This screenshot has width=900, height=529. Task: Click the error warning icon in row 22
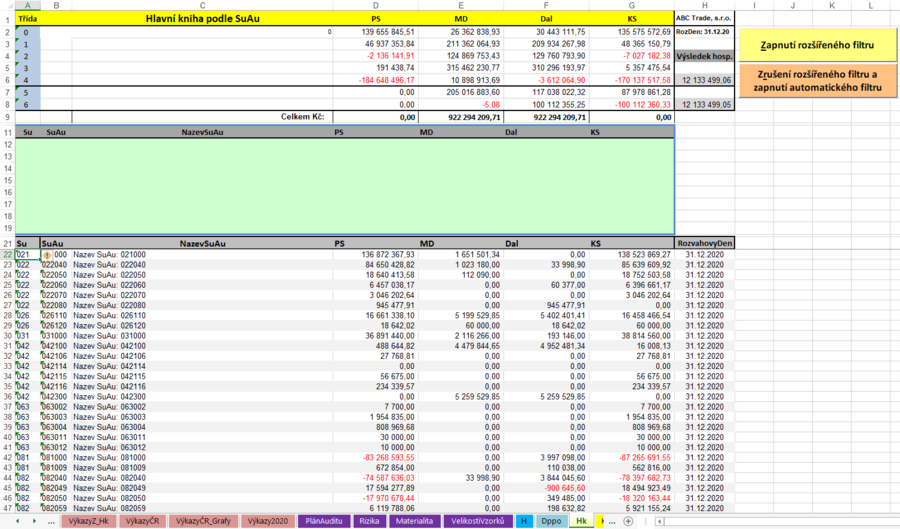point(47,255)
